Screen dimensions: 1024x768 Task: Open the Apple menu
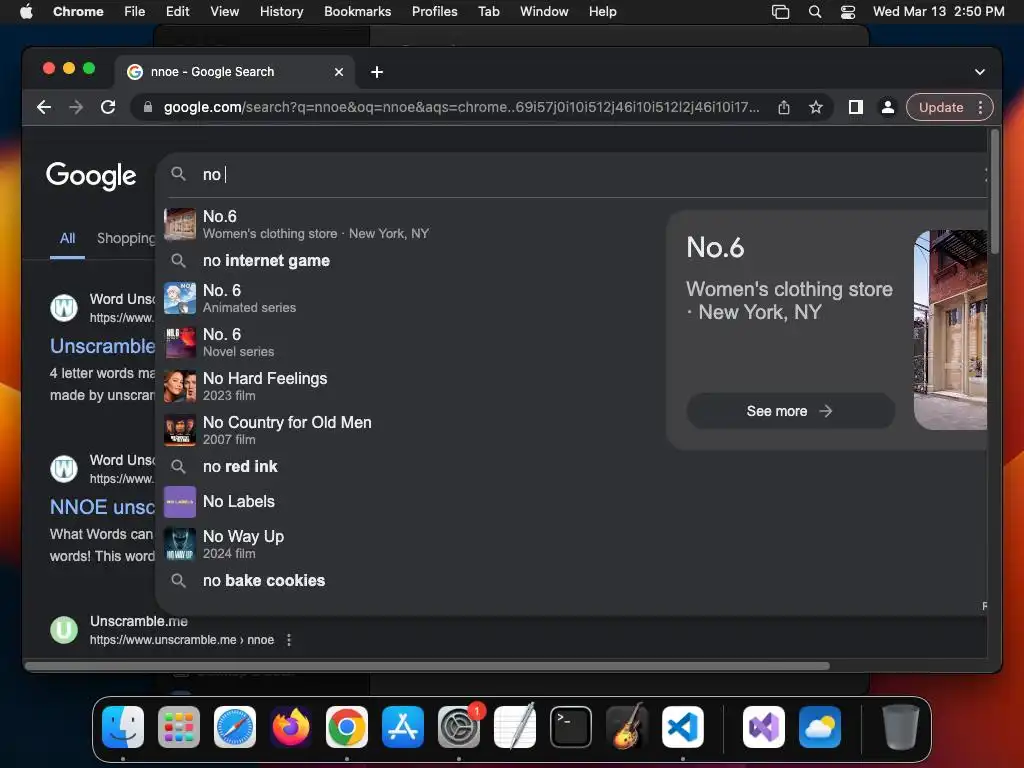tap(26, 11)
